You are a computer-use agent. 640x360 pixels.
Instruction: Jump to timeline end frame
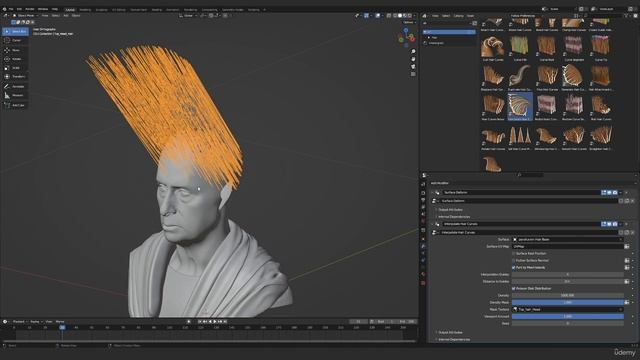224,322
